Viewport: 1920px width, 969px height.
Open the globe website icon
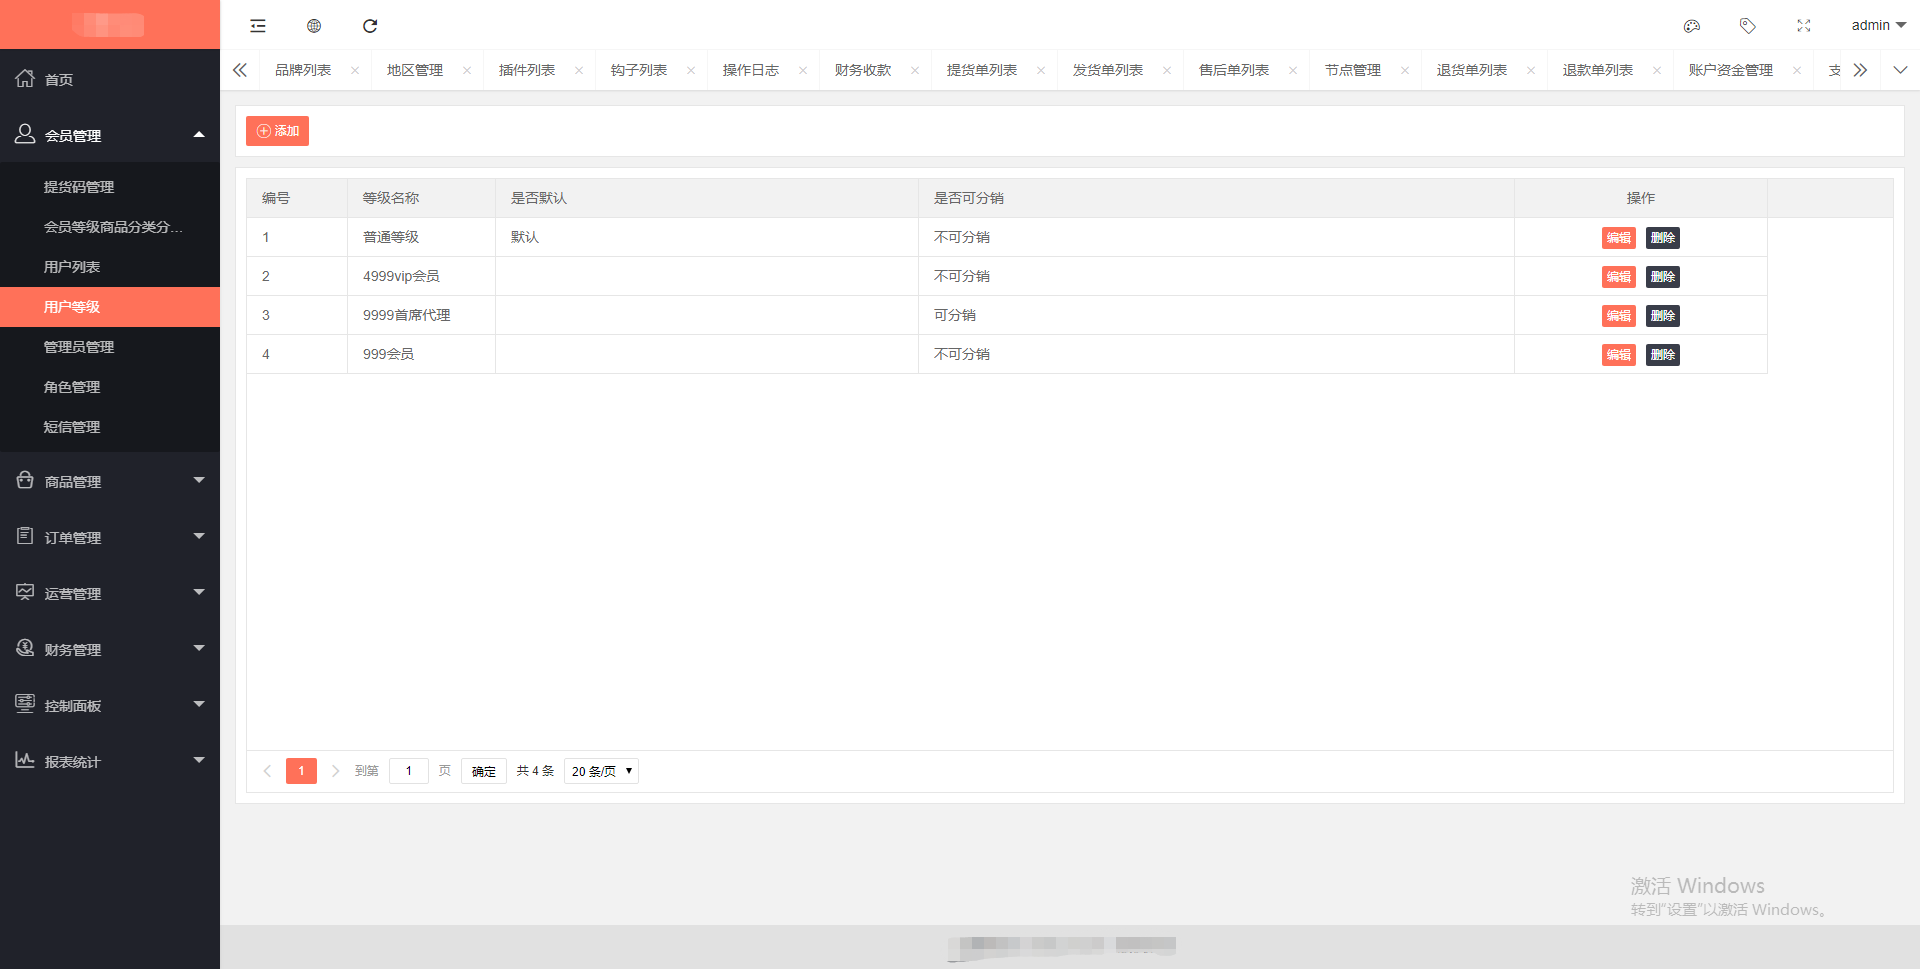pos(314,26)
